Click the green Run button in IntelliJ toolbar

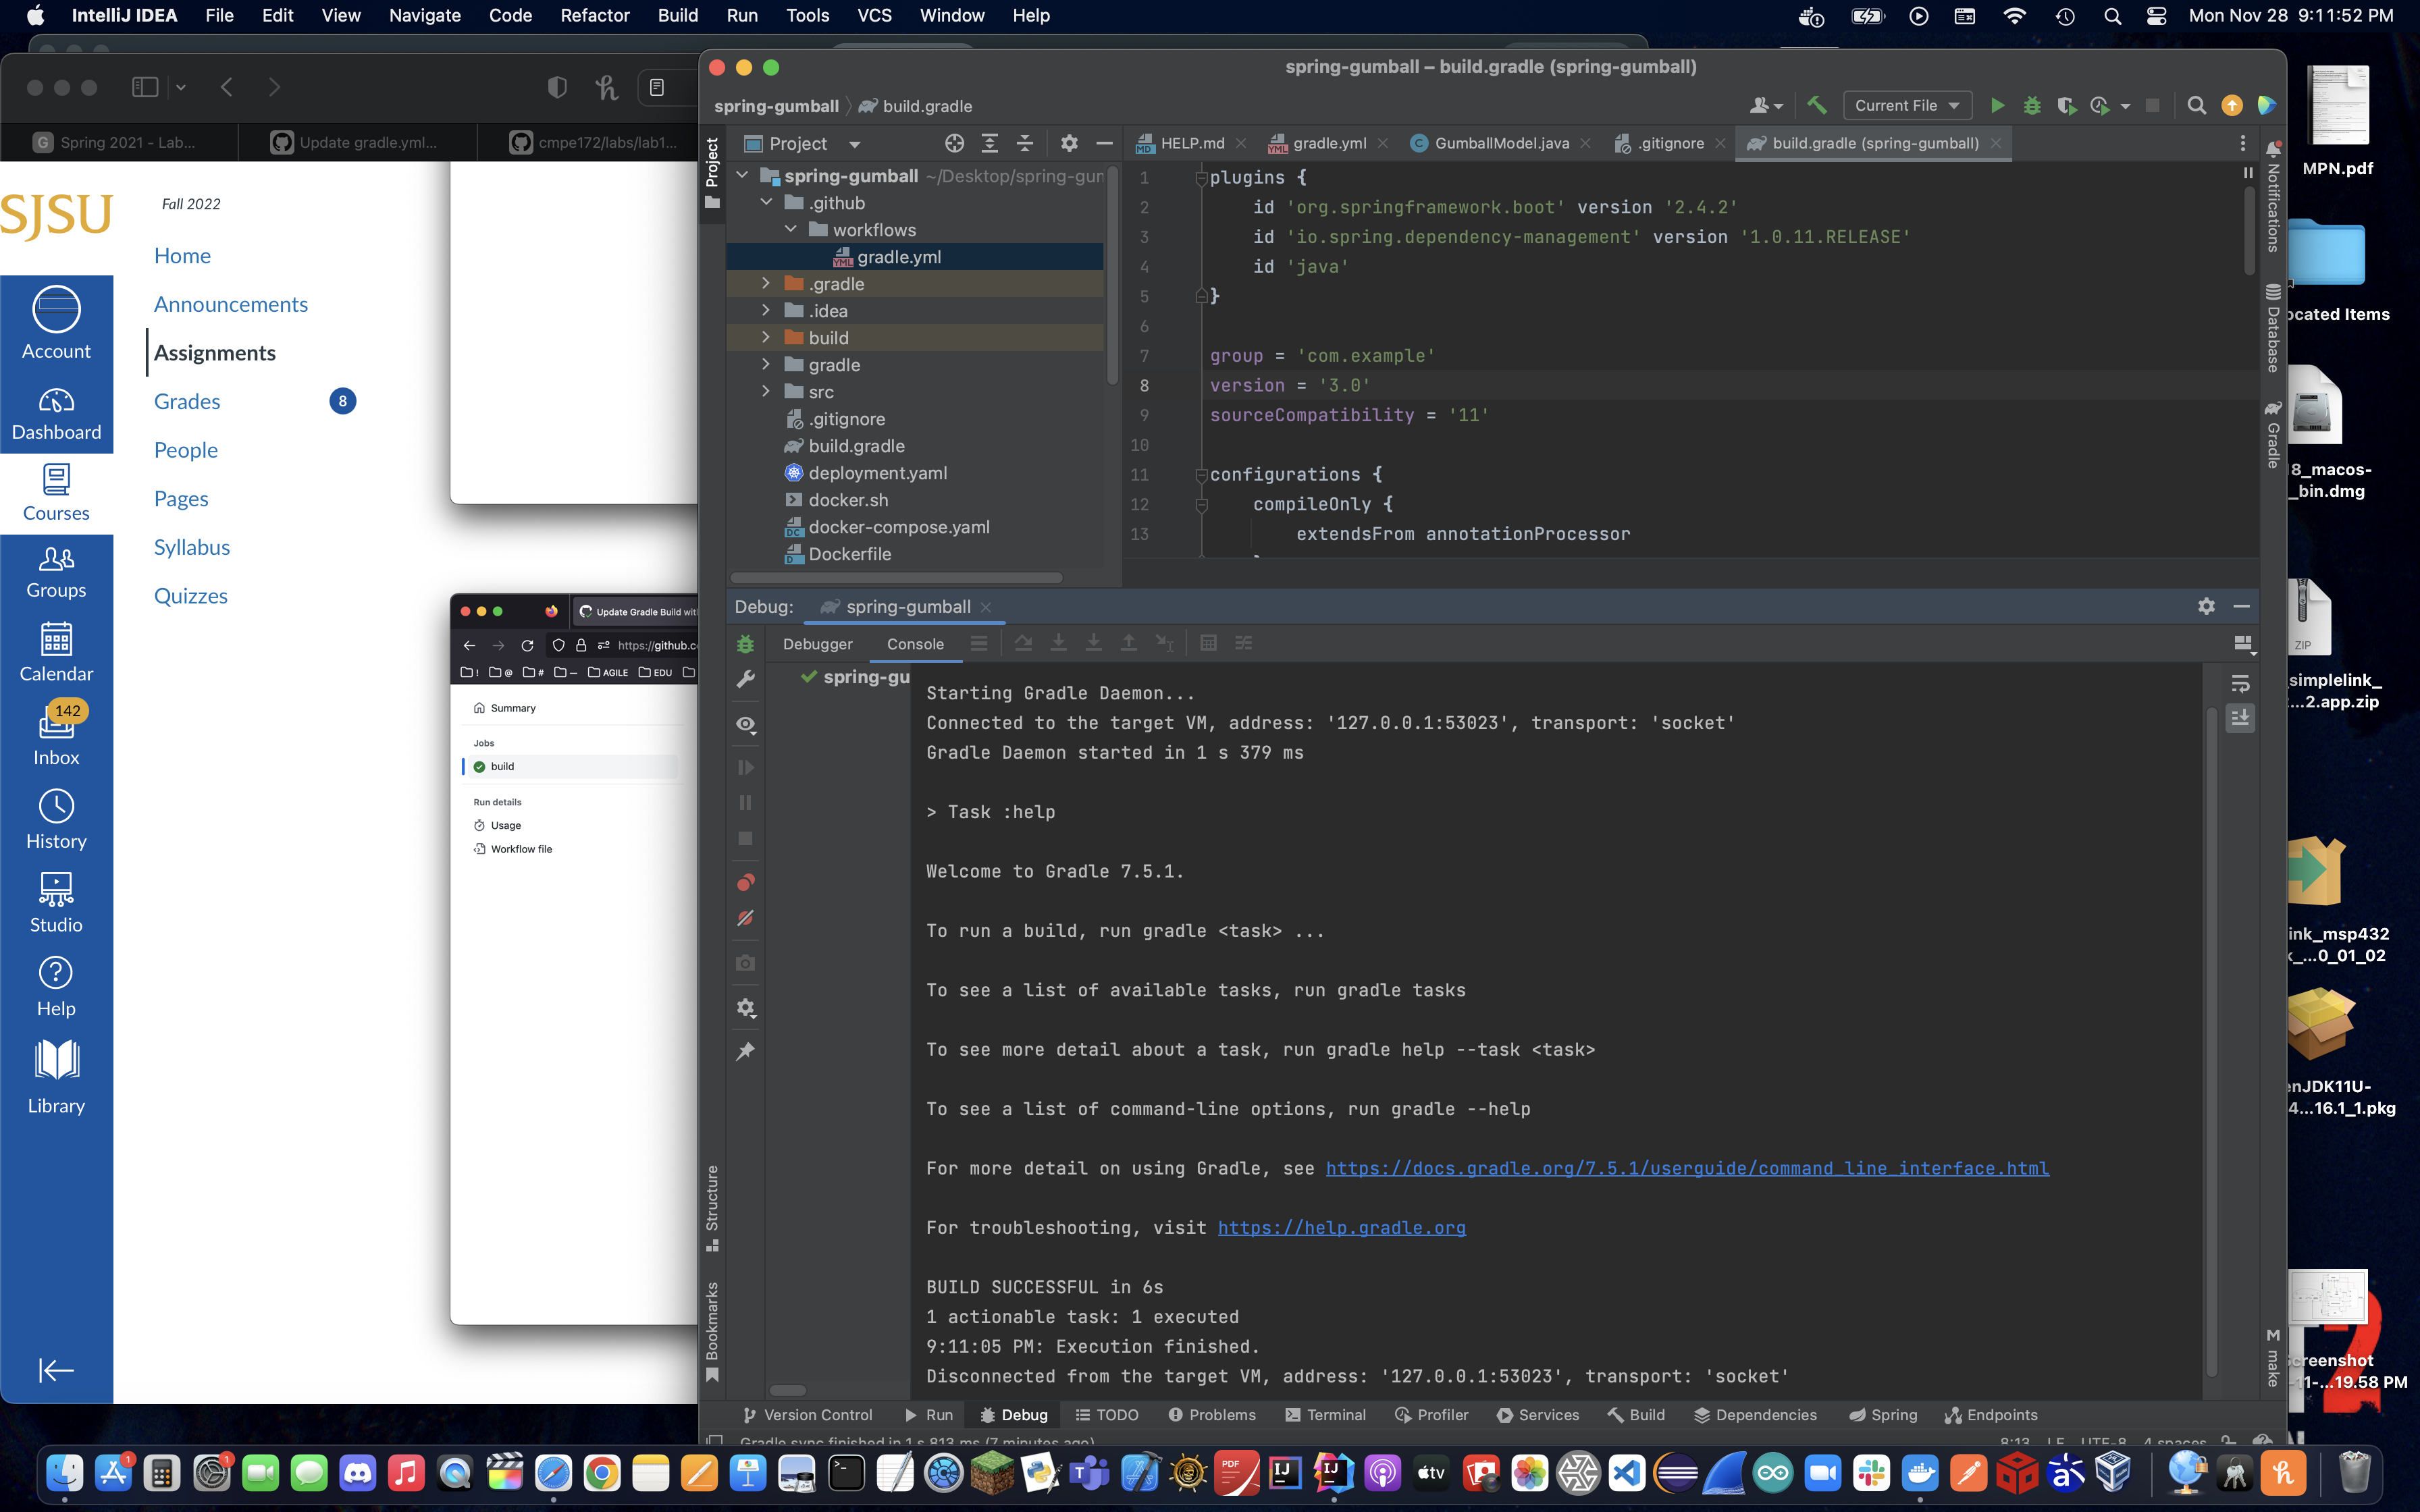tap(1997, 105)
